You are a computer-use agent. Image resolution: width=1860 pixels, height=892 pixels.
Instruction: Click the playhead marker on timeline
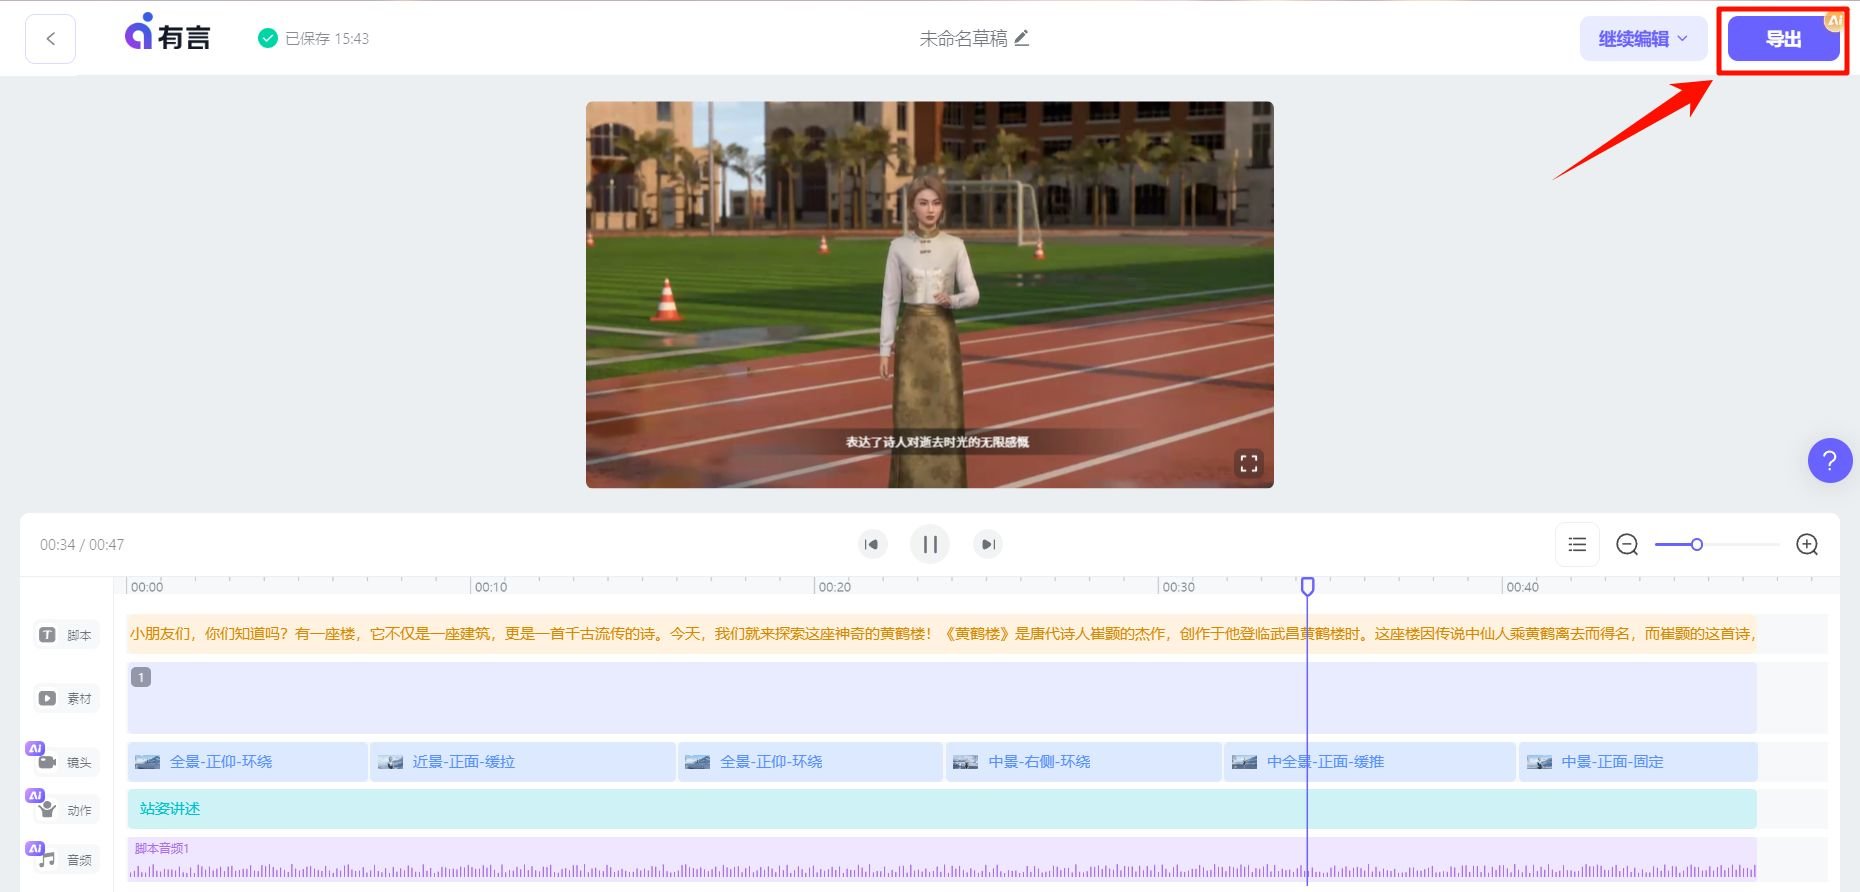pos(1307,586)
